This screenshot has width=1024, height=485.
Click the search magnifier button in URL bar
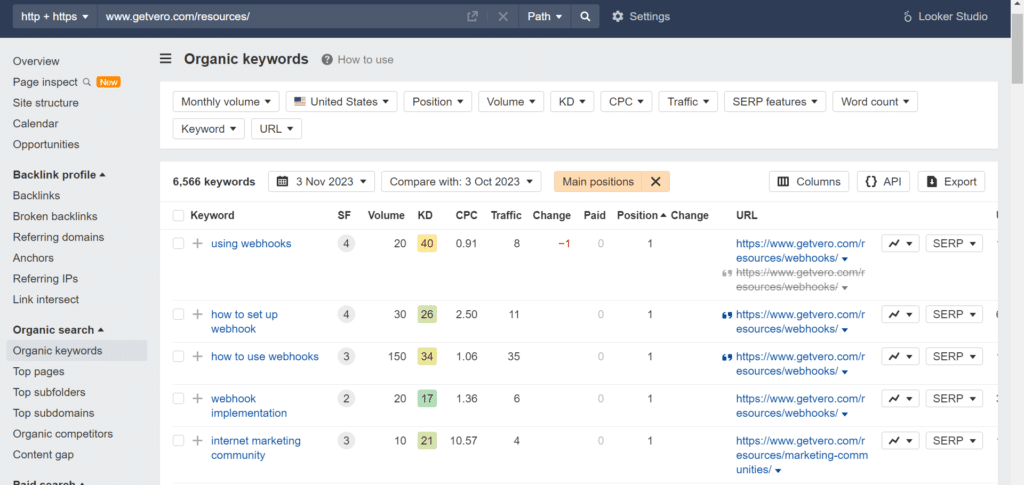(x=585, y=16)
